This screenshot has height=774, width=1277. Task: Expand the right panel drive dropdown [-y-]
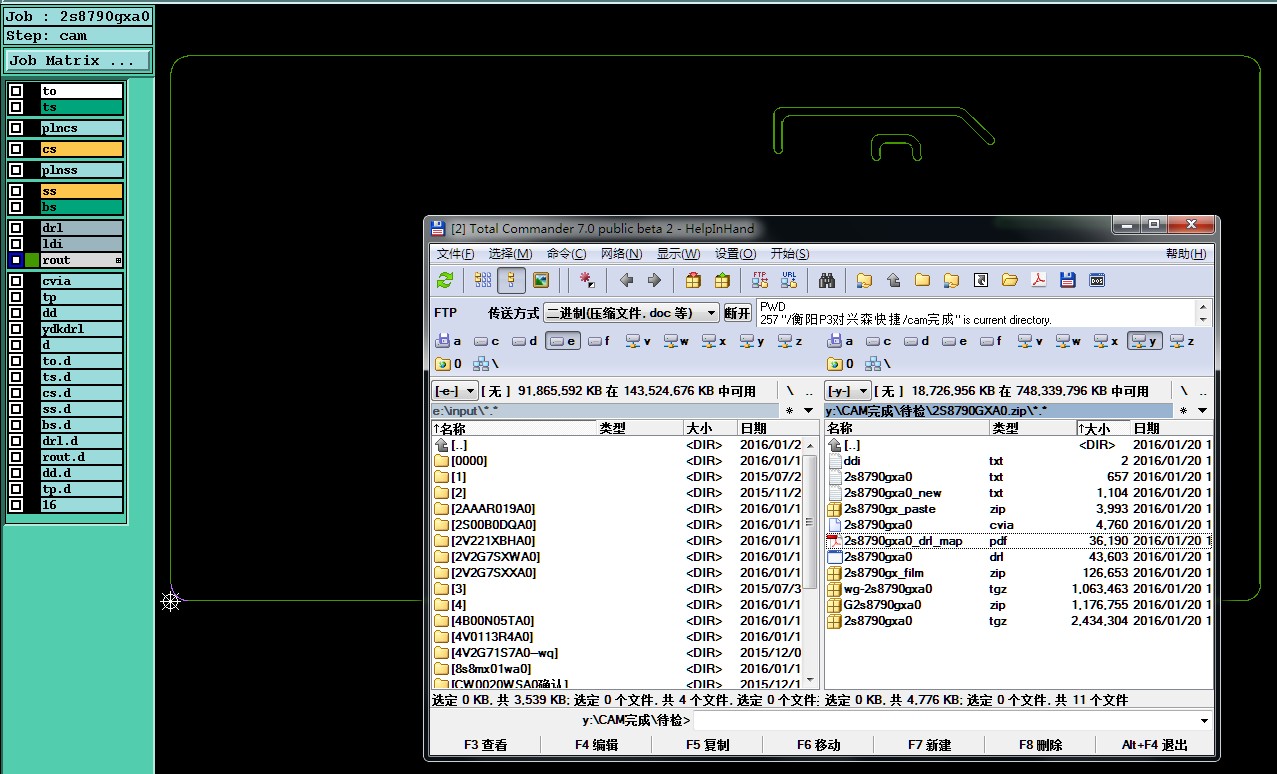847,391
